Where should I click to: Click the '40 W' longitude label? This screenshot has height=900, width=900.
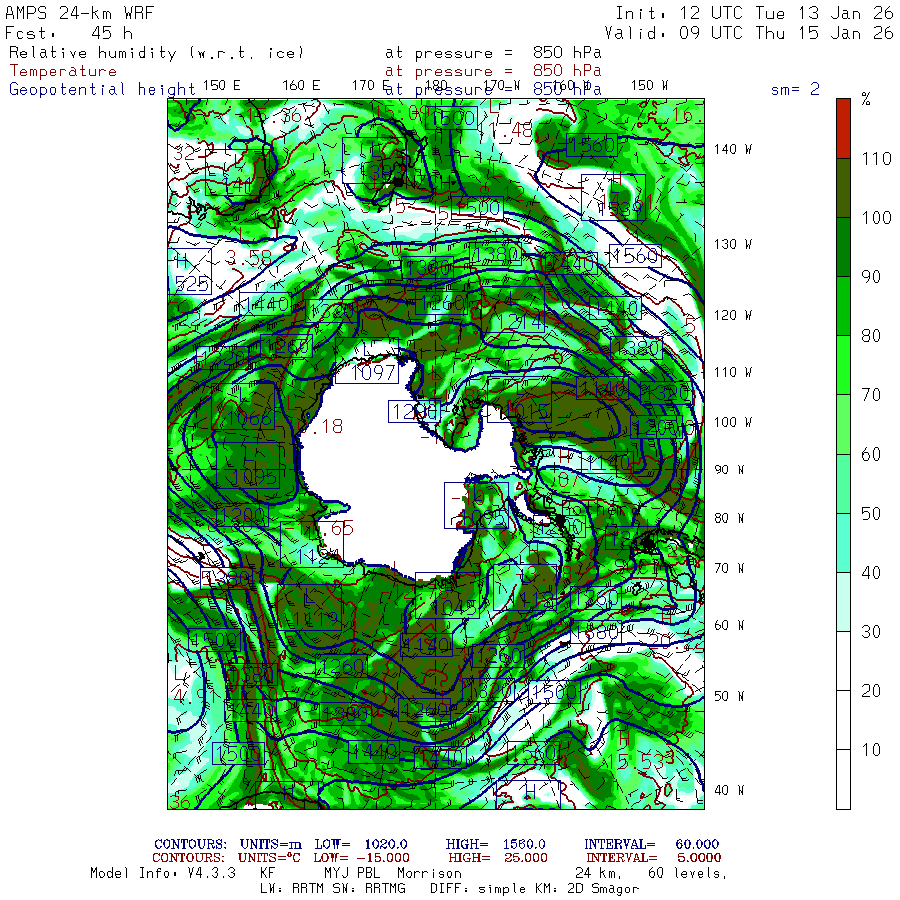[730, 790]
